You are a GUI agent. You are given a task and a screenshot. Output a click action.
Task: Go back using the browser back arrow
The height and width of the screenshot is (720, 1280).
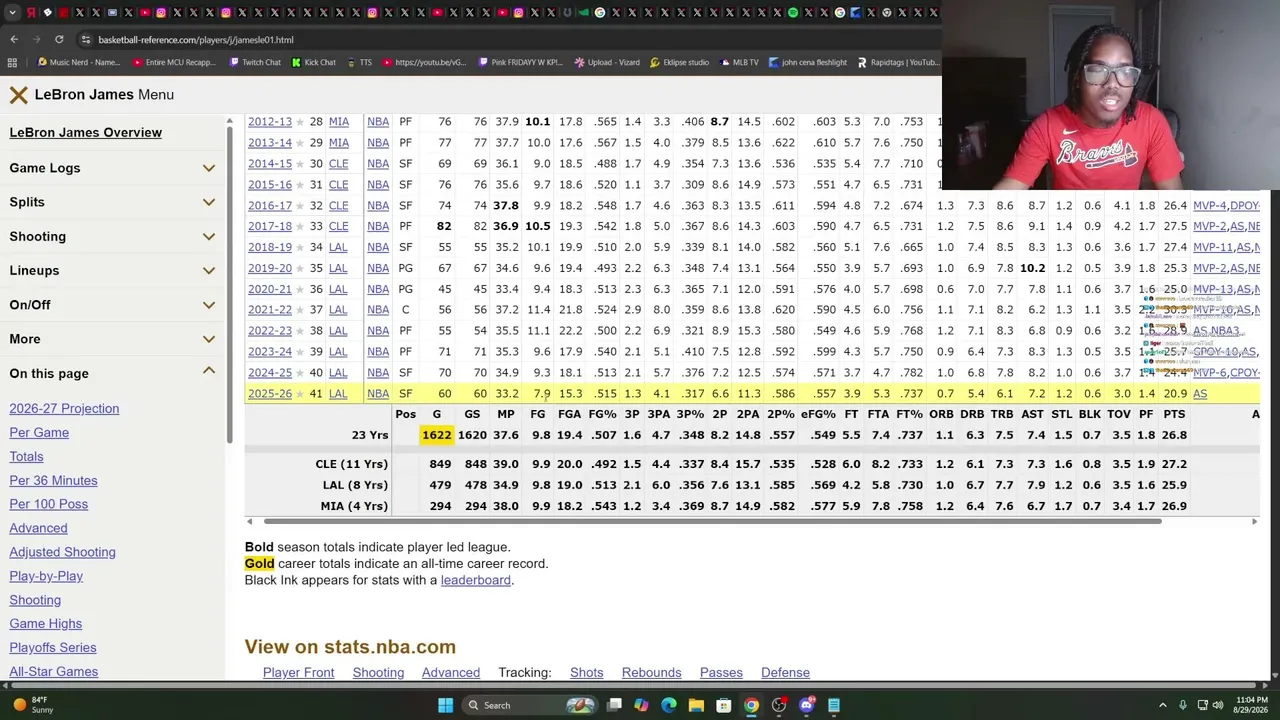point(14,40)
